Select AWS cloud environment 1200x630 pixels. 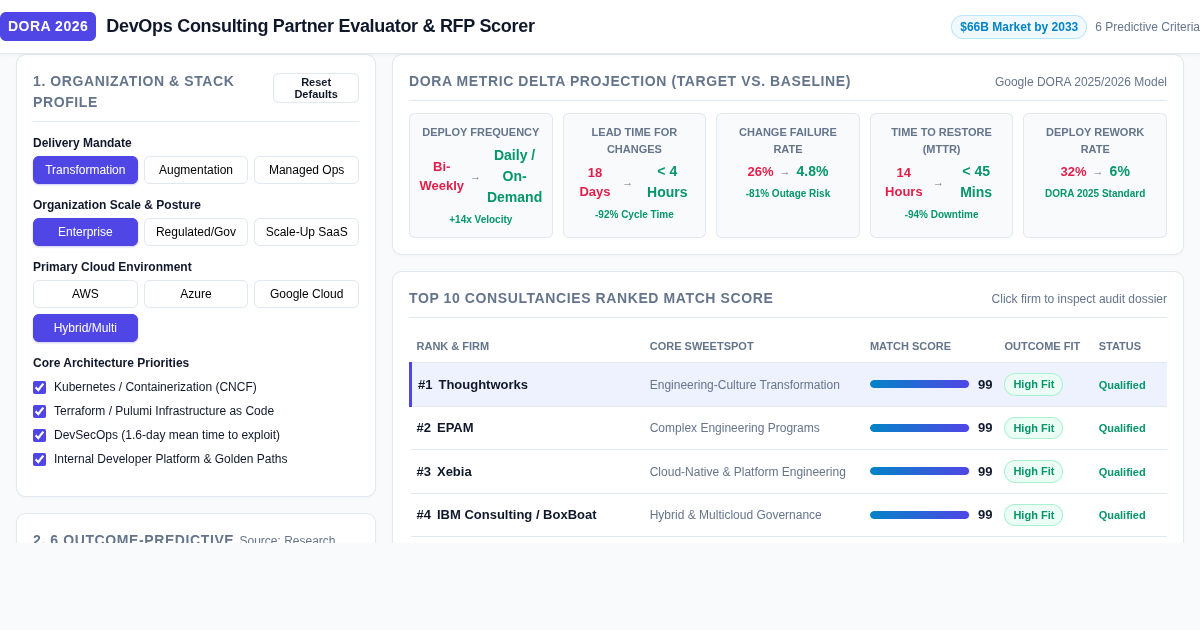pos(85,294)
